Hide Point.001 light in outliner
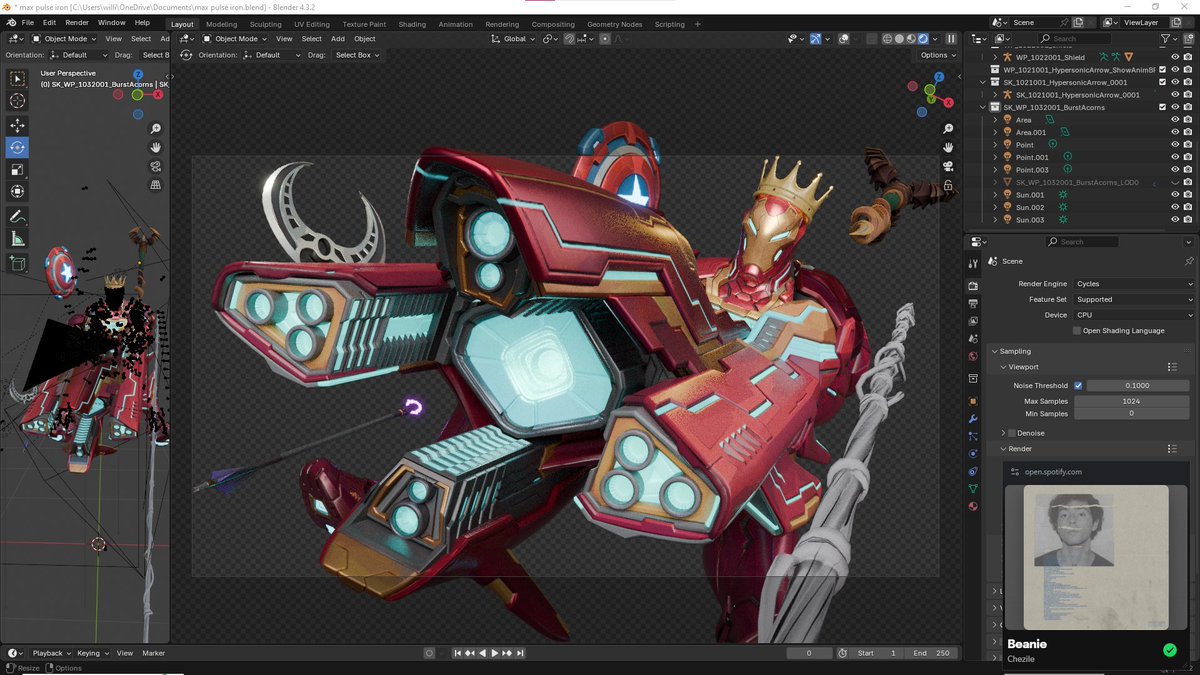This screenshot has width=1200, height=675. tap(1175, 157)
